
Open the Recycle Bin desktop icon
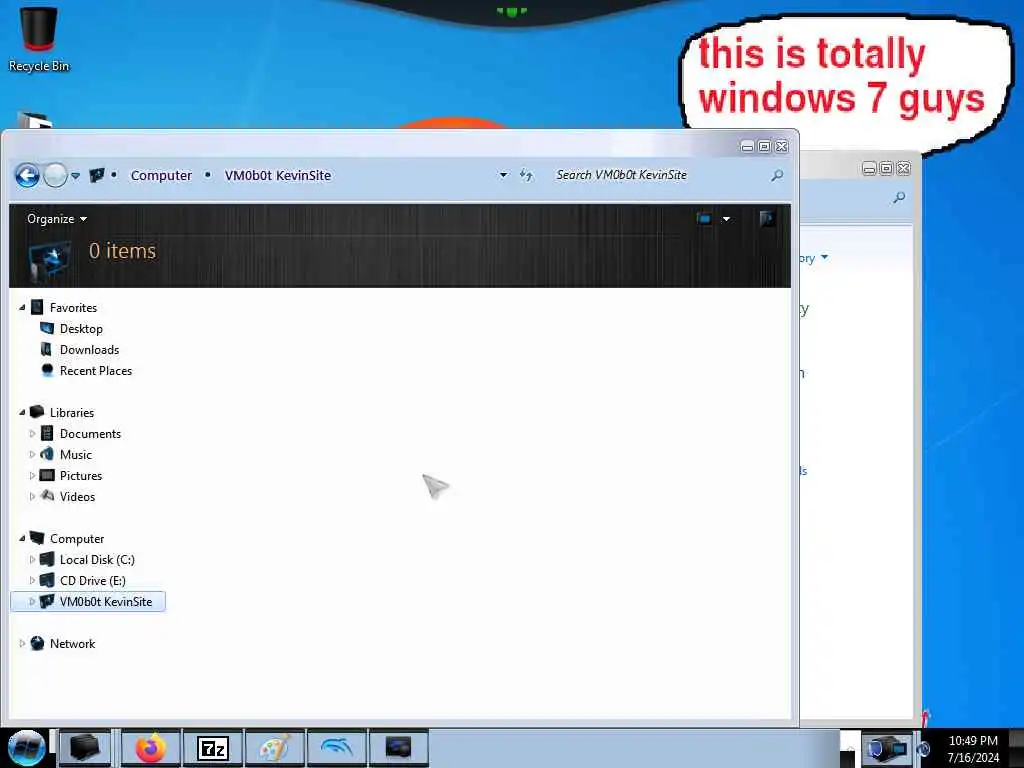tap(39, 38)
